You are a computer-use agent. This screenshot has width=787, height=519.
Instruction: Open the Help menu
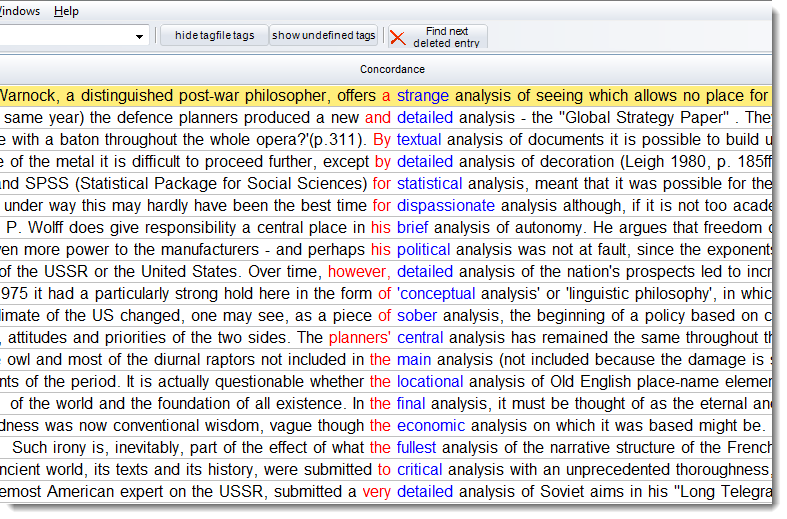pos(66,11)
